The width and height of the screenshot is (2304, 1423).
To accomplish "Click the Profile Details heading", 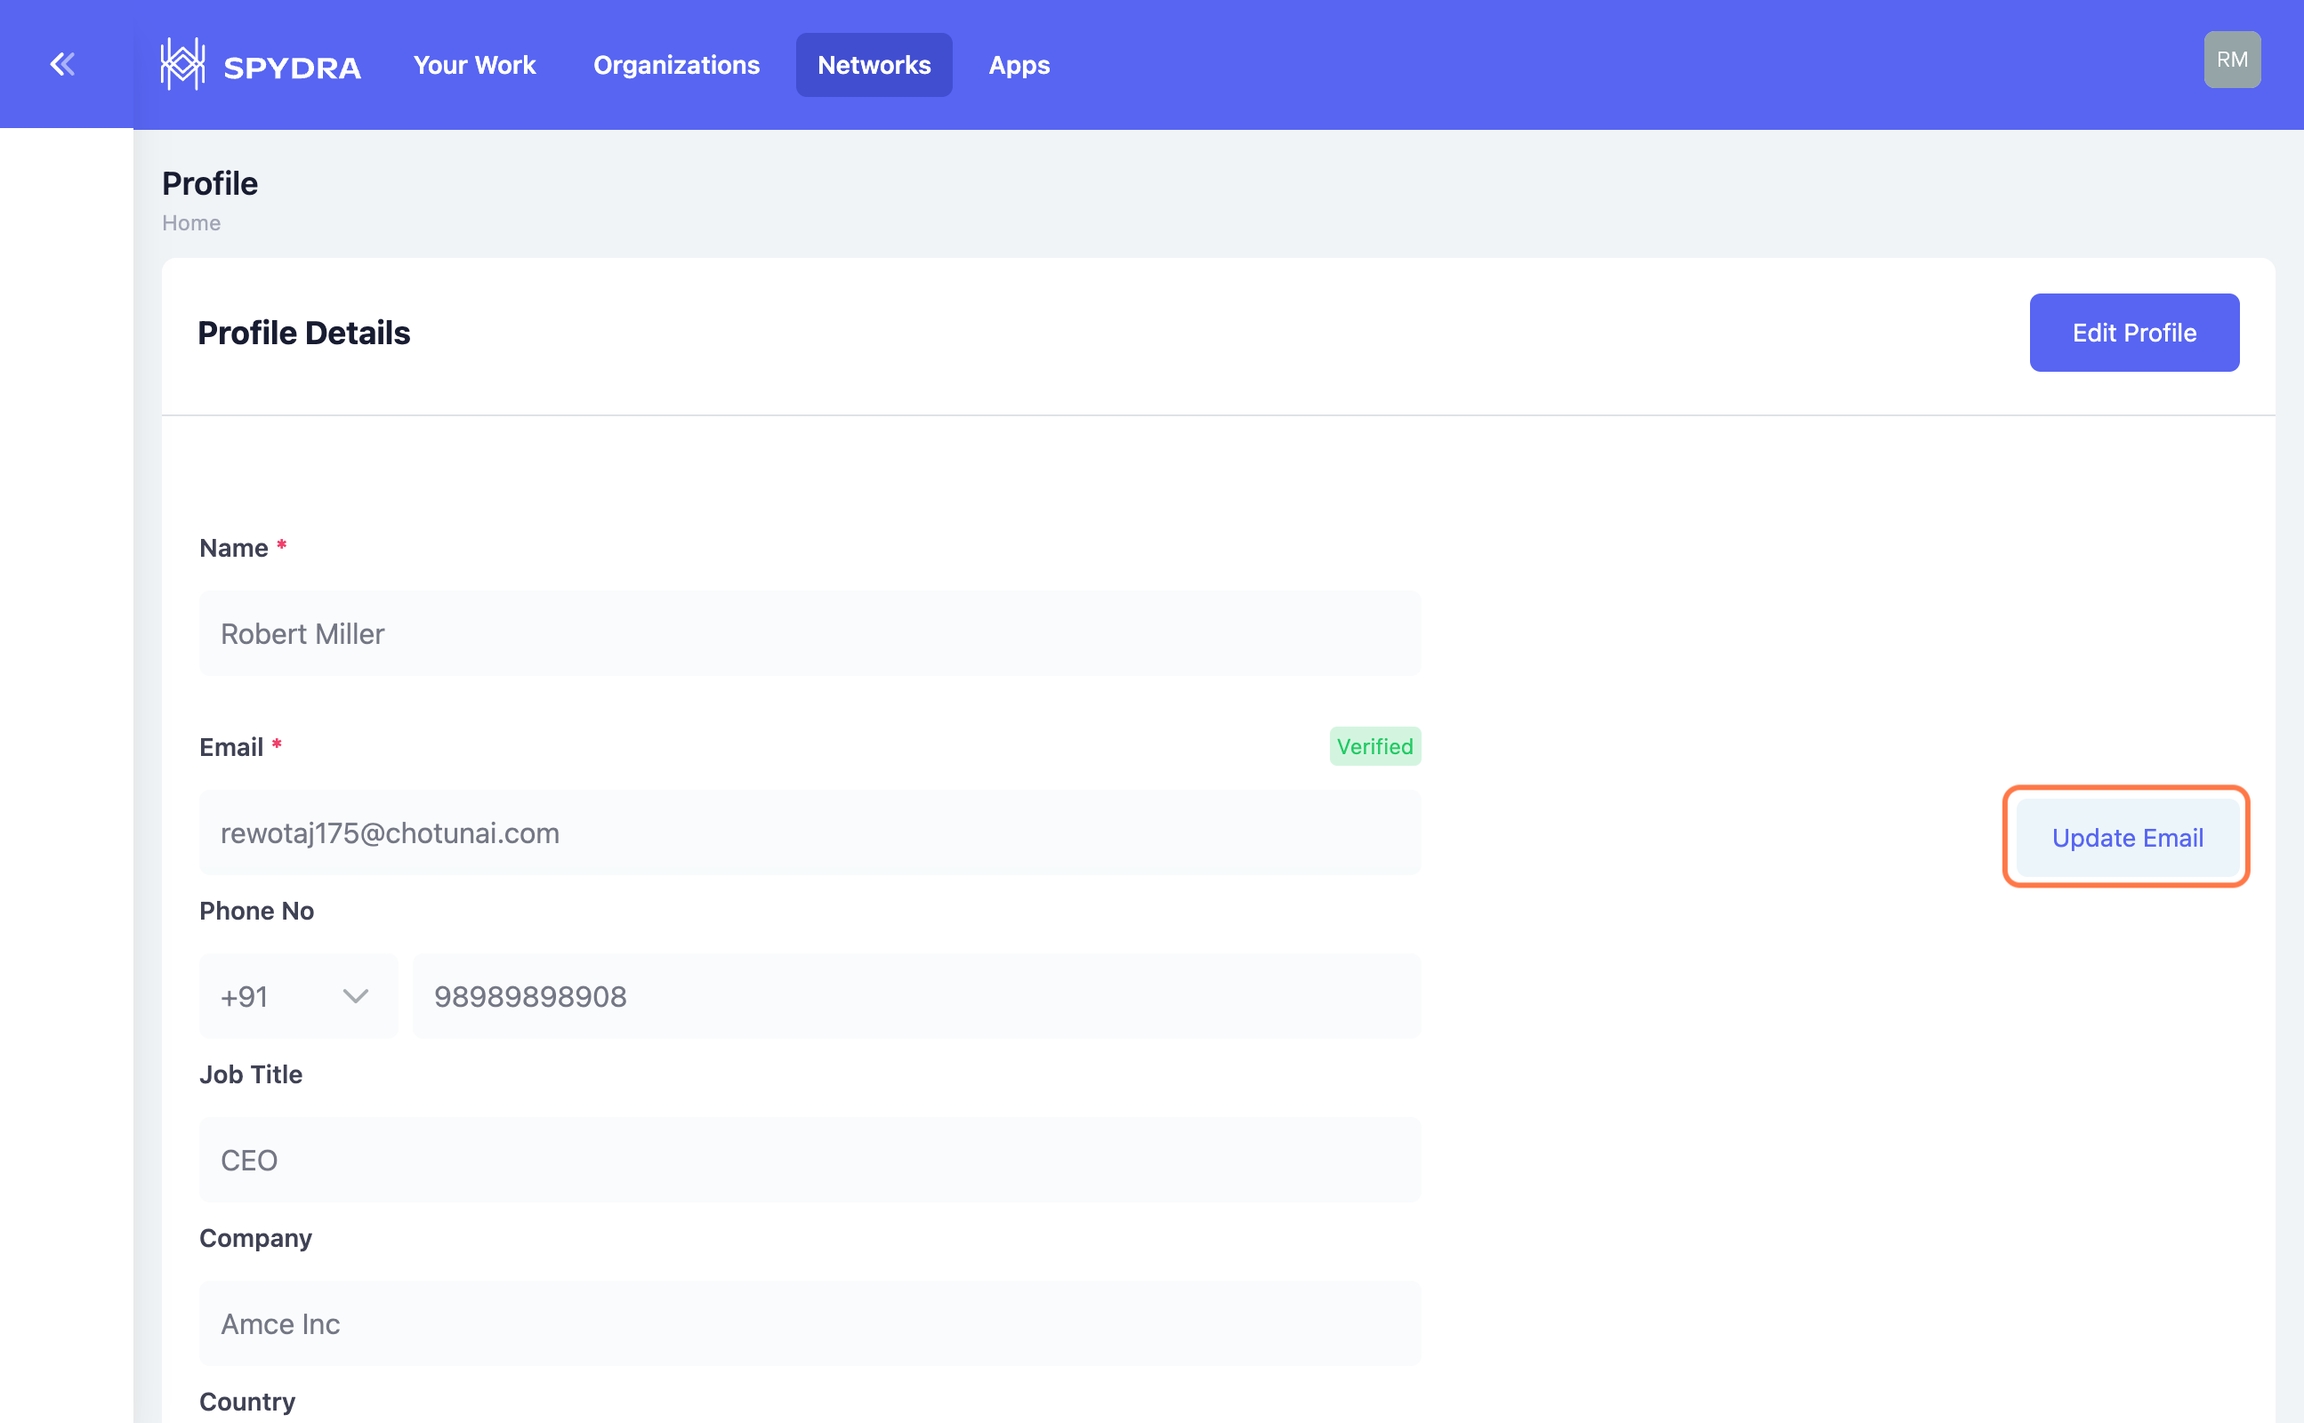I will pos(304,333).
